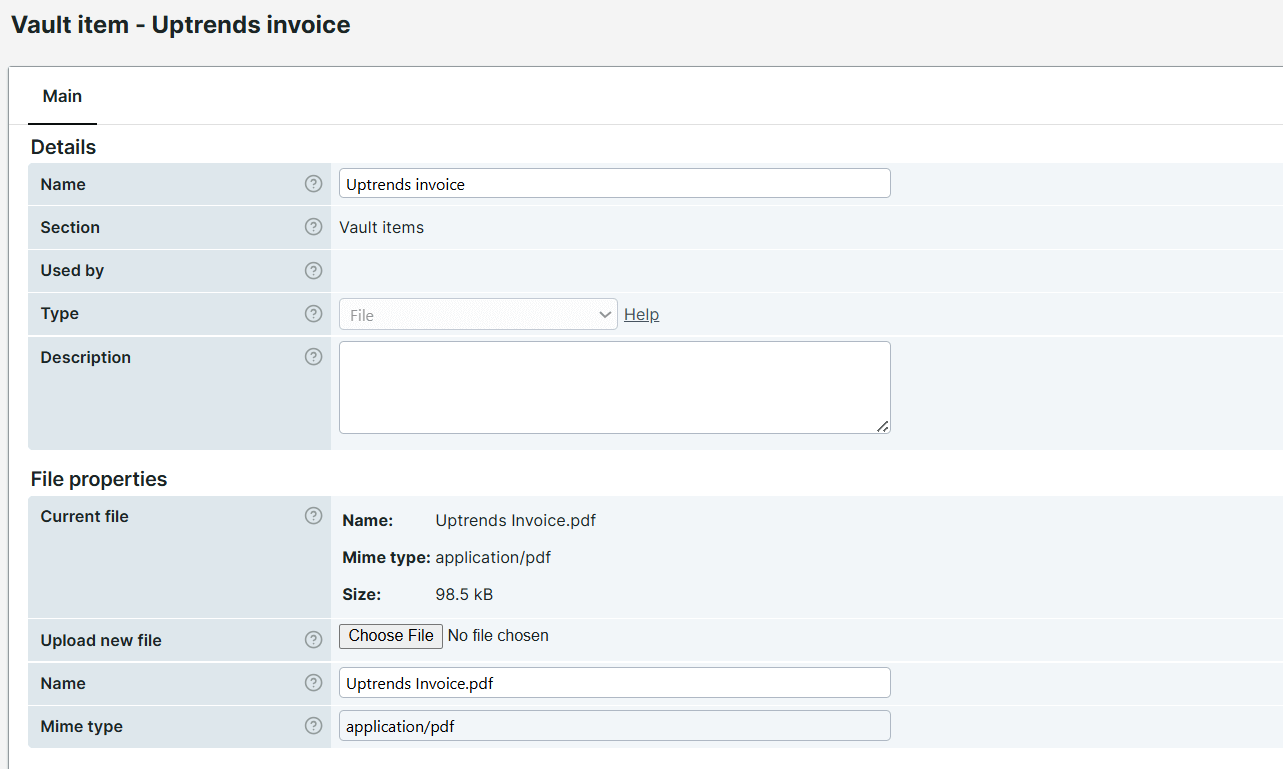Switch to the Main tab
This screenshot has height=769, width=1283.
62,96
